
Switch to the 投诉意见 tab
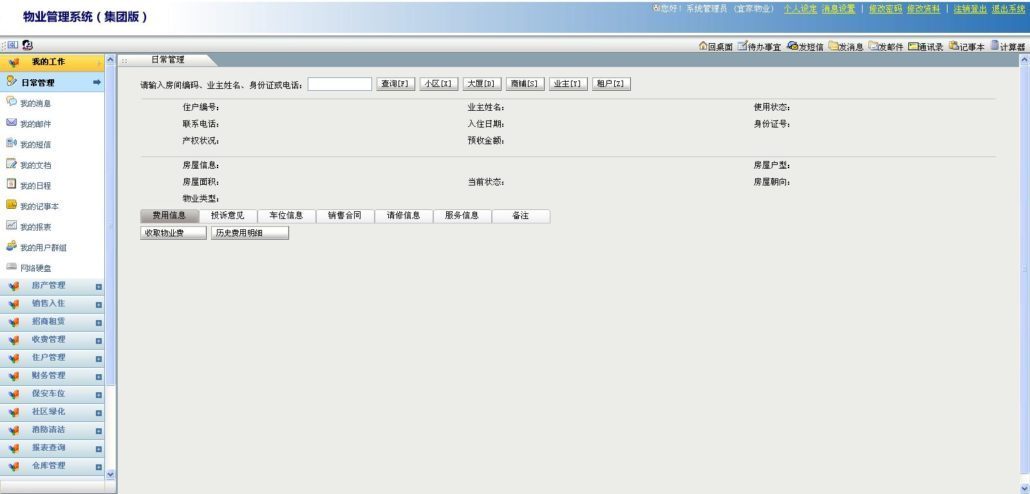coord(228,215)
